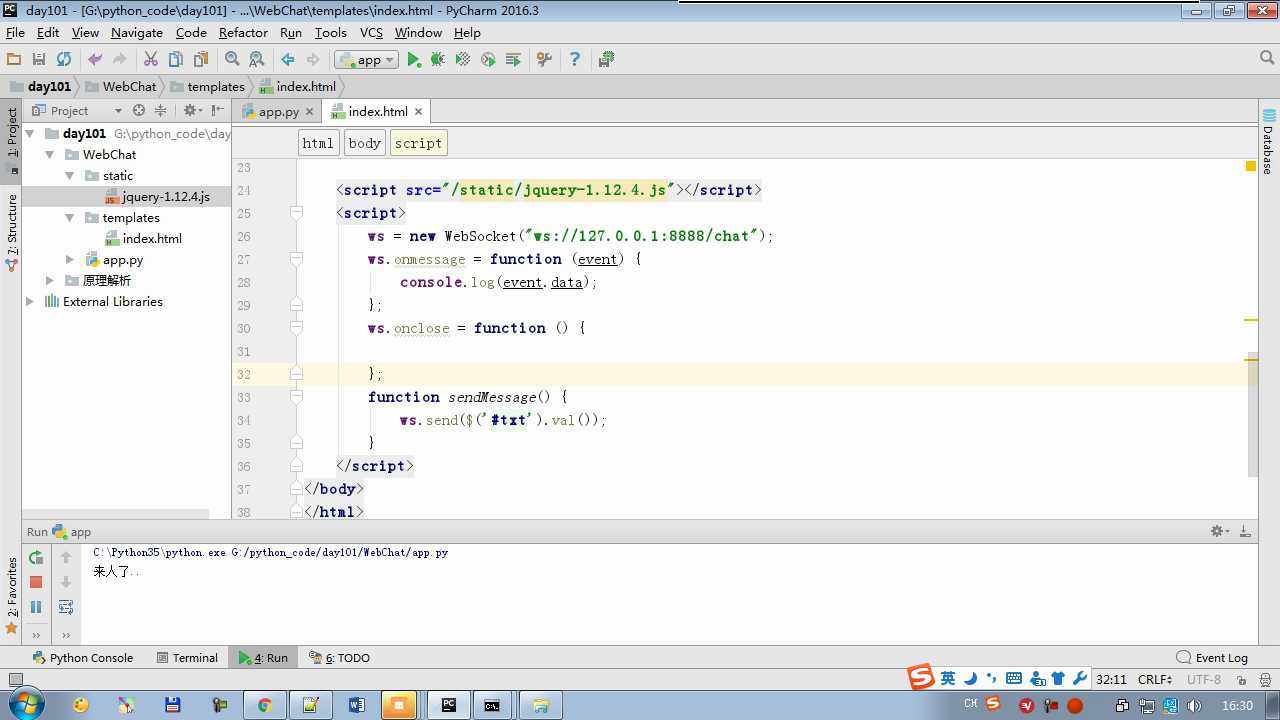Open the Database side panel
This screenshot has width=1280, height=720.
[x=1268, y=140]
